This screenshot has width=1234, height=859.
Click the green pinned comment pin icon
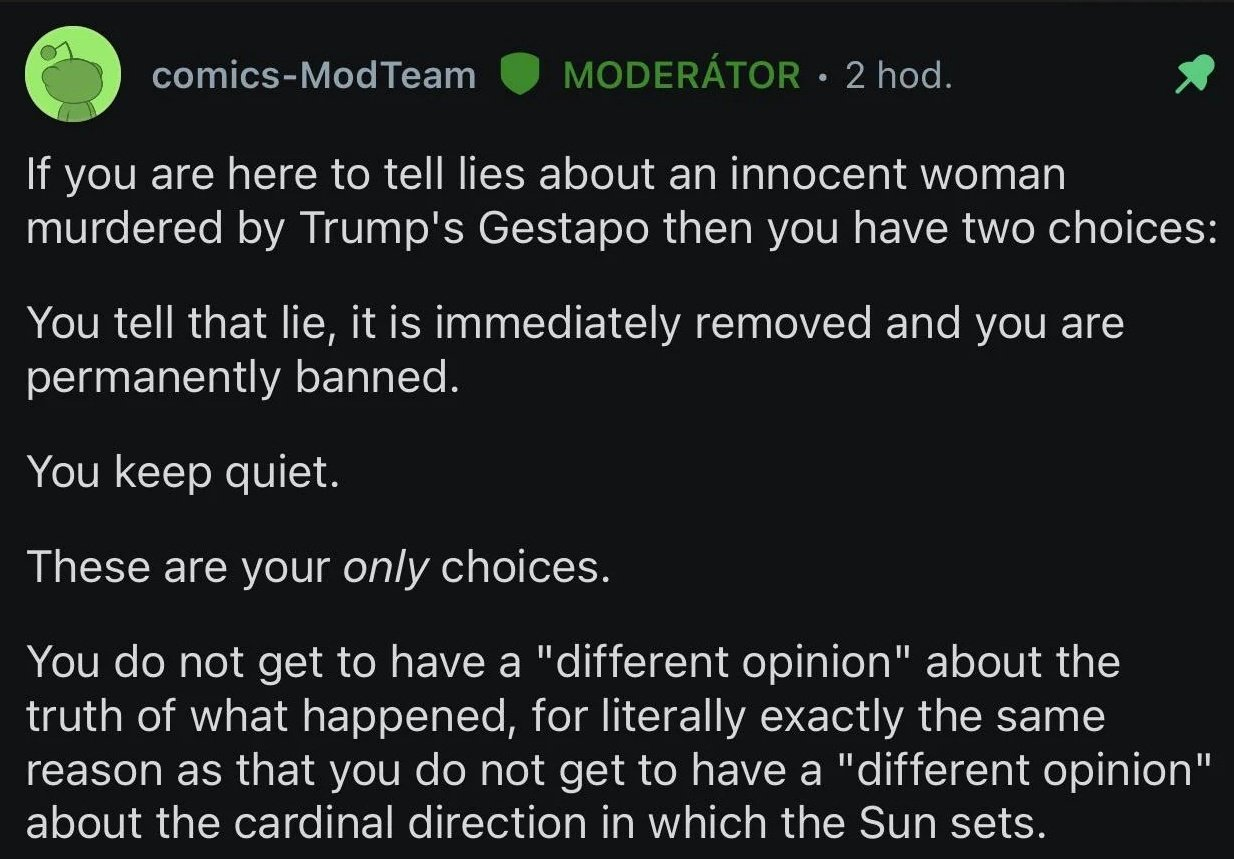pyautogui.click(x=1194, y=75)
